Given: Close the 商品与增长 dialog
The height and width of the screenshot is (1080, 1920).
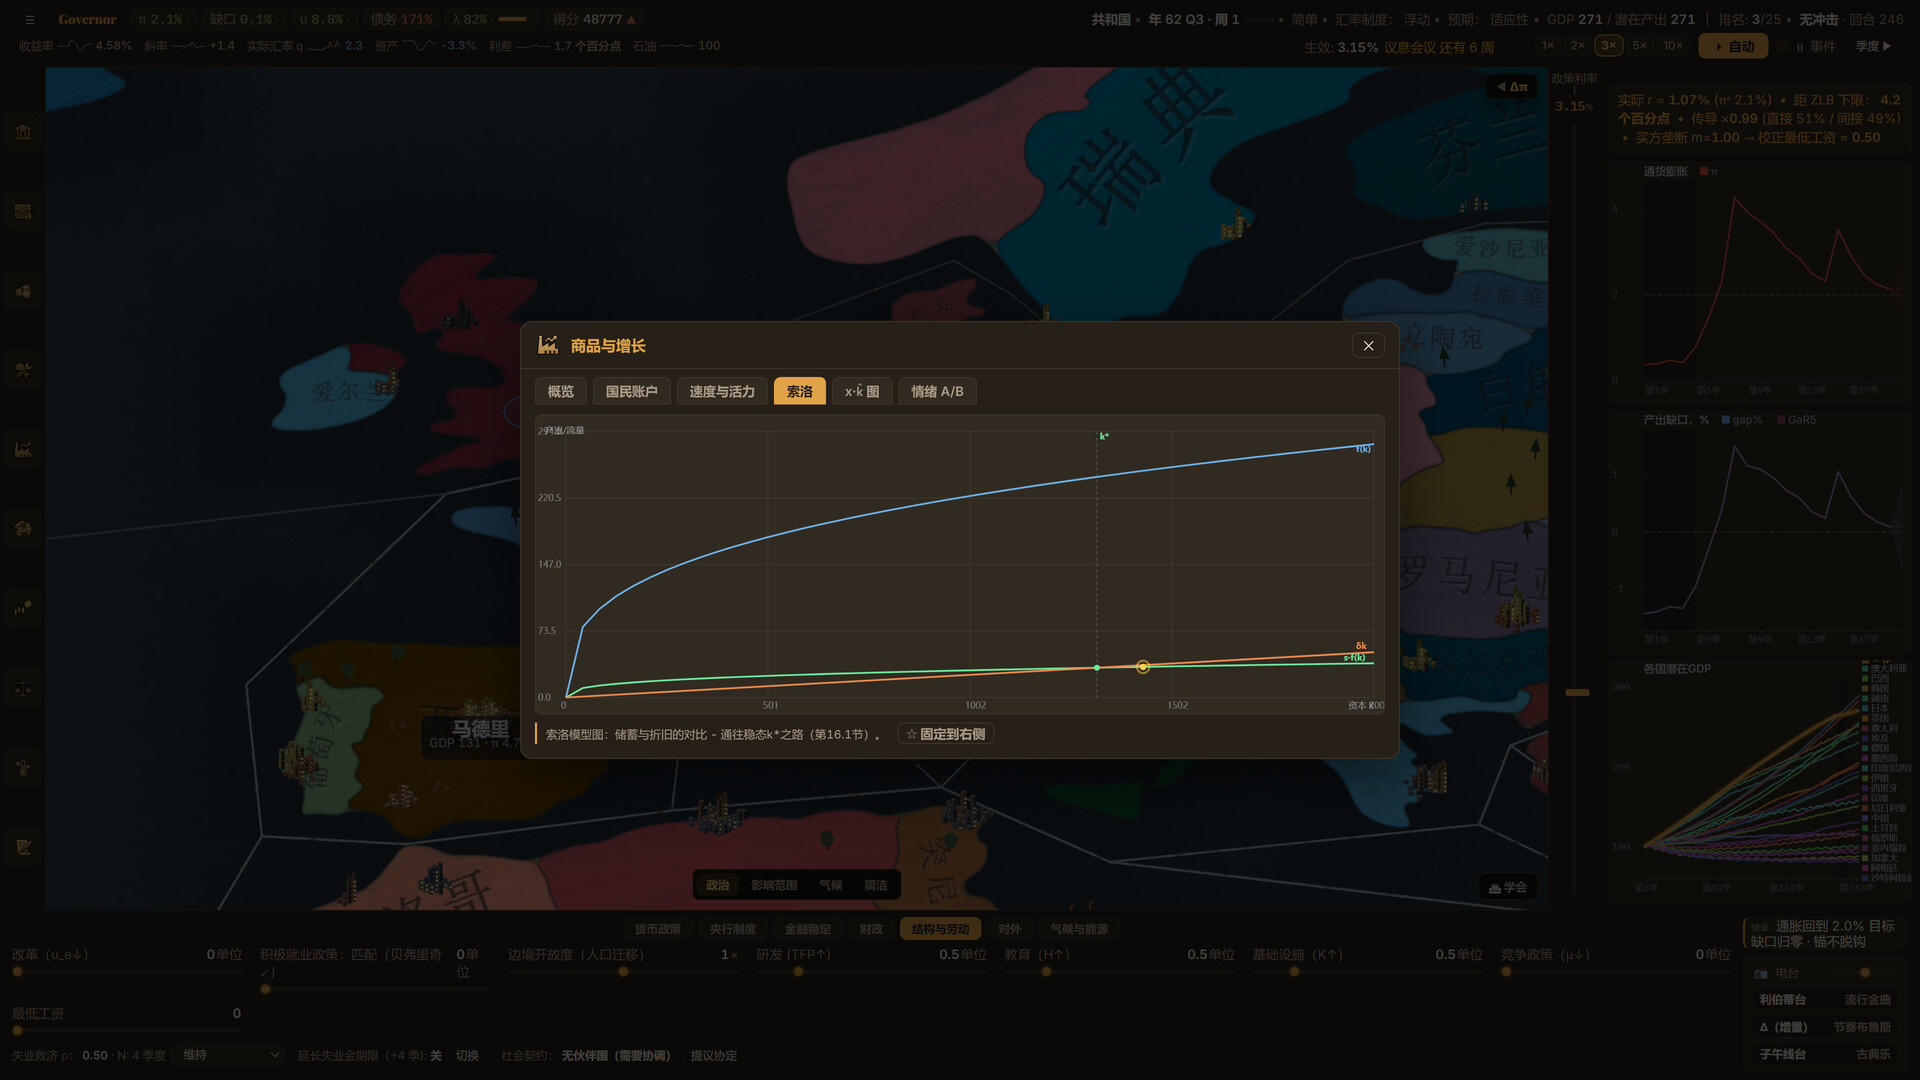Looking at the screenshot, I should click(1368, 346).
